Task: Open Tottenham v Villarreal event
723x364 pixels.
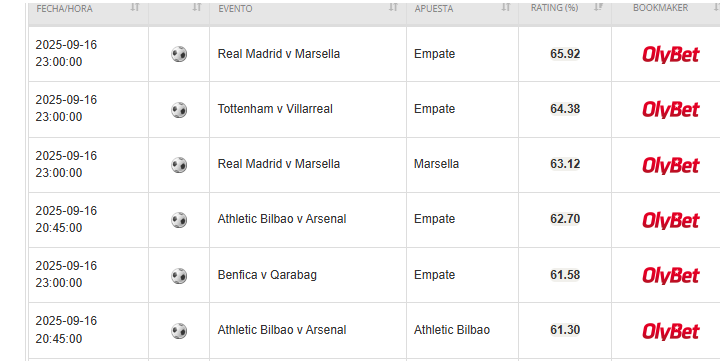Action: click(275, 109)
